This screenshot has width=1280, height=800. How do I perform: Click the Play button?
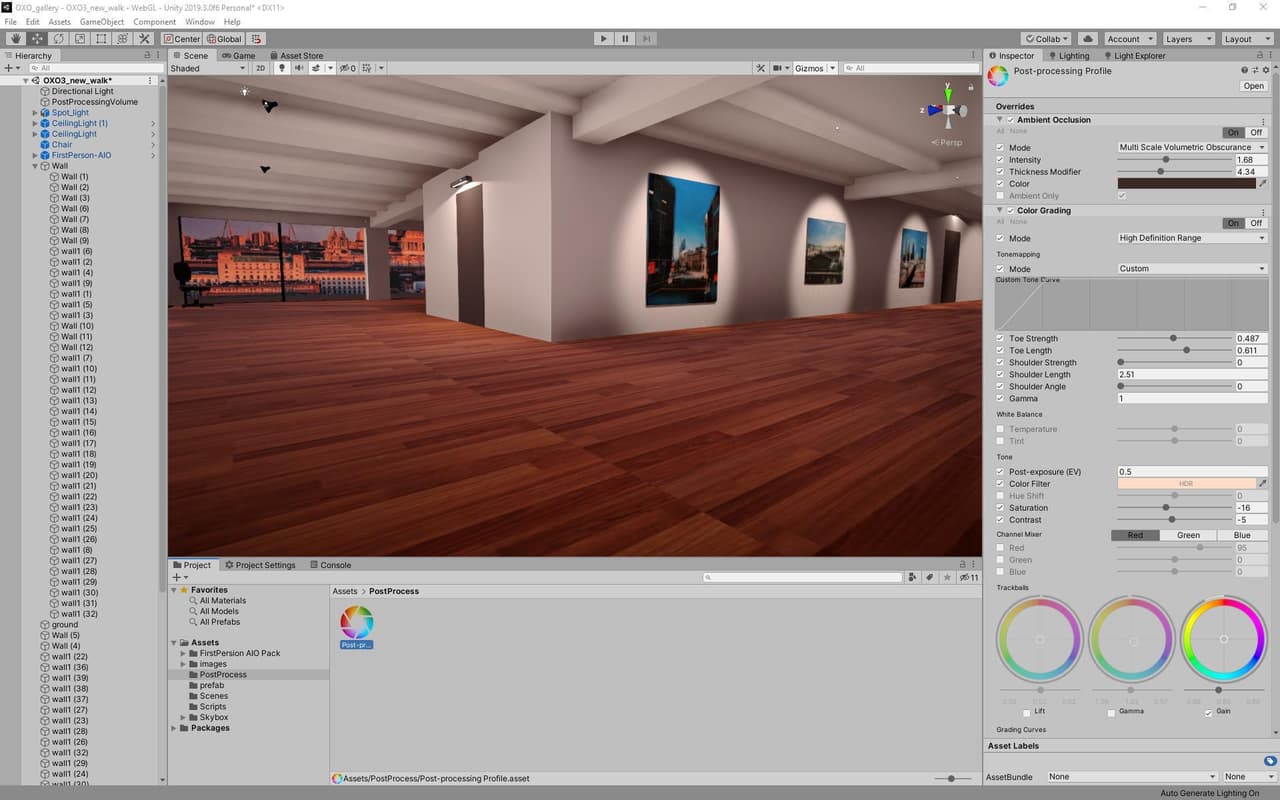603,39
